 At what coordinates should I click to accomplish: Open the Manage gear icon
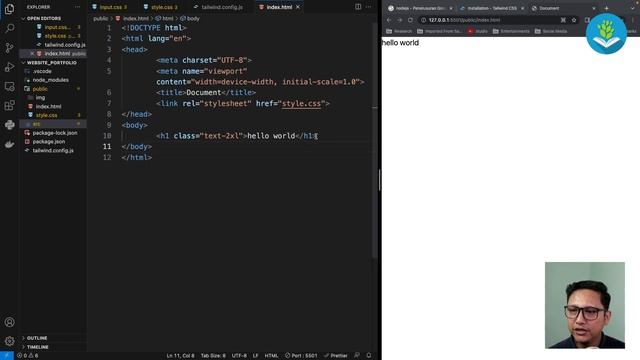[x=9, y=341]
